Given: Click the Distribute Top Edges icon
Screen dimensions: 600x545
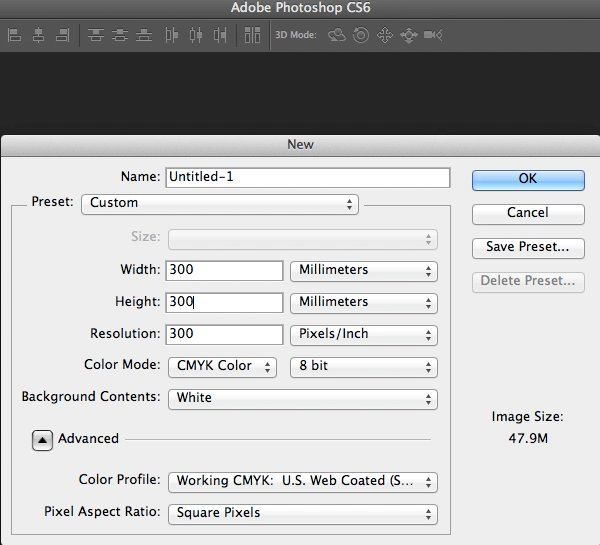Looking at the screenshot, I should [x=96, y=35].
